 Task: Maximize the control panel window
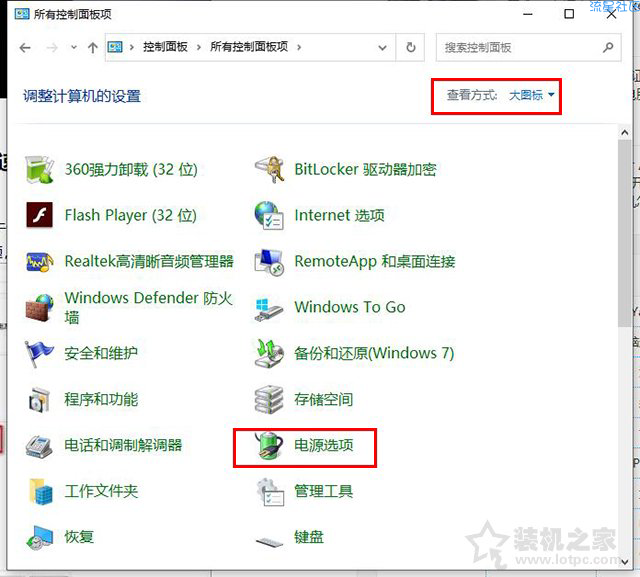[x=569, y=14]
